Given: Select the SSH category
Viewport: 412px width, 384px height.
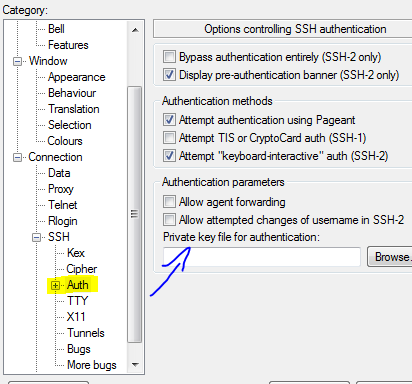Looking at the screenshot, I should tap(59, 237).
